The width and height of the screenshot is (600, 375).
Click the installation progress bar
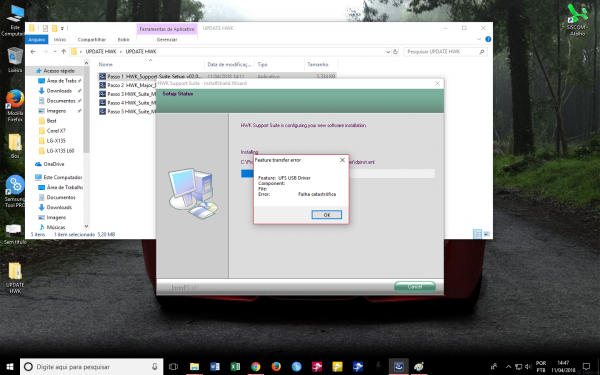point(338,173)
